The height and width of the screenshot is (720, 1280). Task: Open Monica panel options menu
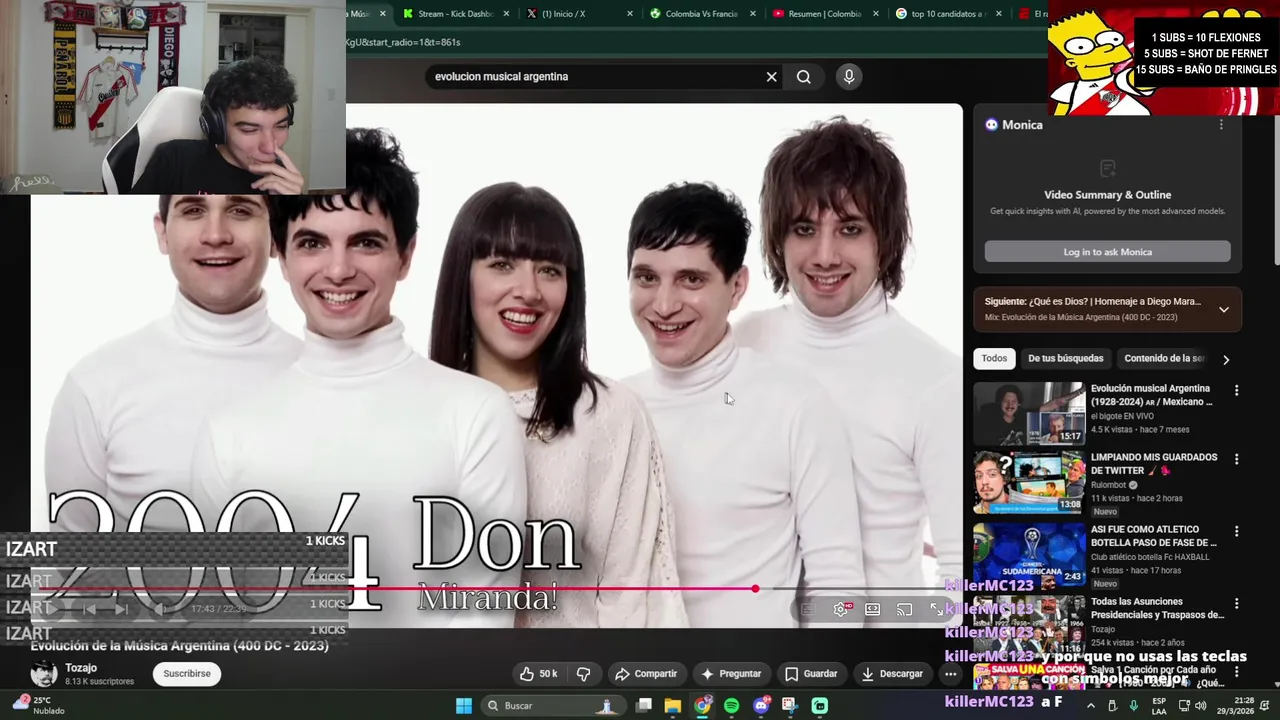pyautogui.click(x=1220, y=125)
